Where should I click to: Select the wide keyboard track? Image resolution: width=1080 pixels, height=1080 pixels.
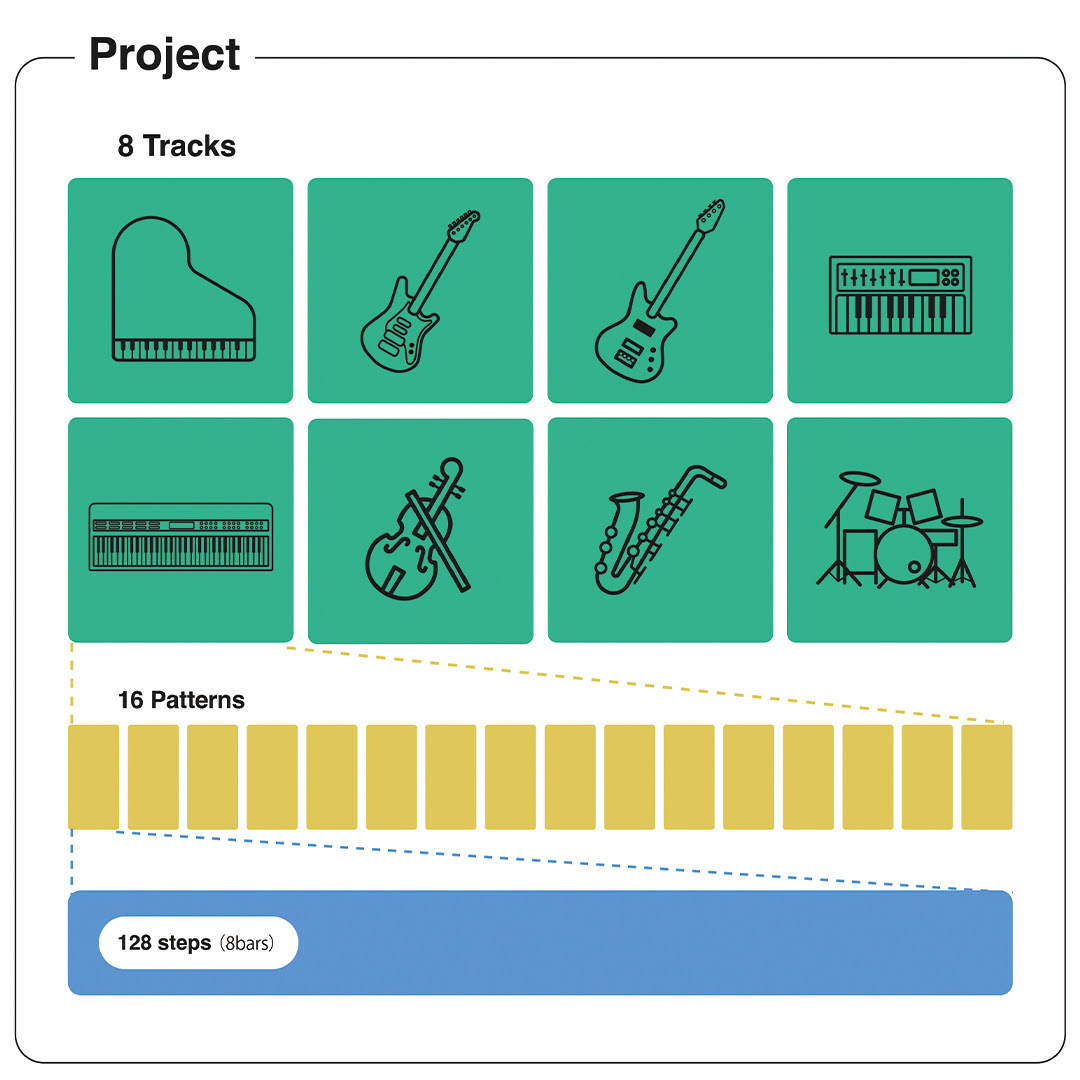(180, 530)
